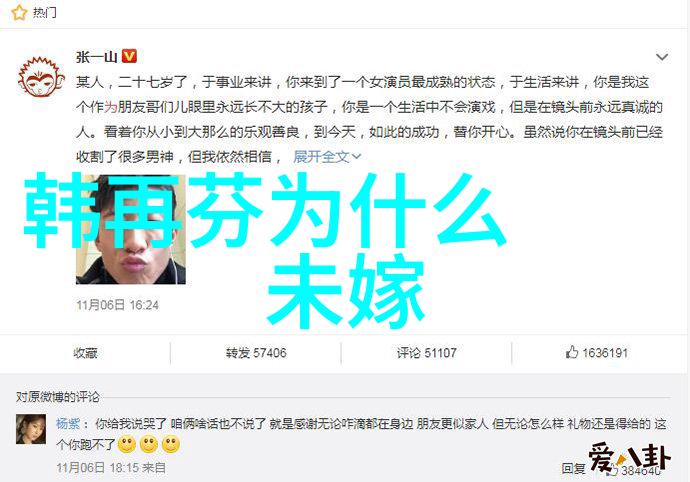The width and height of the screenshot is (690, 482).
Task: Click the like count 1636191
Action: [605, 353]
